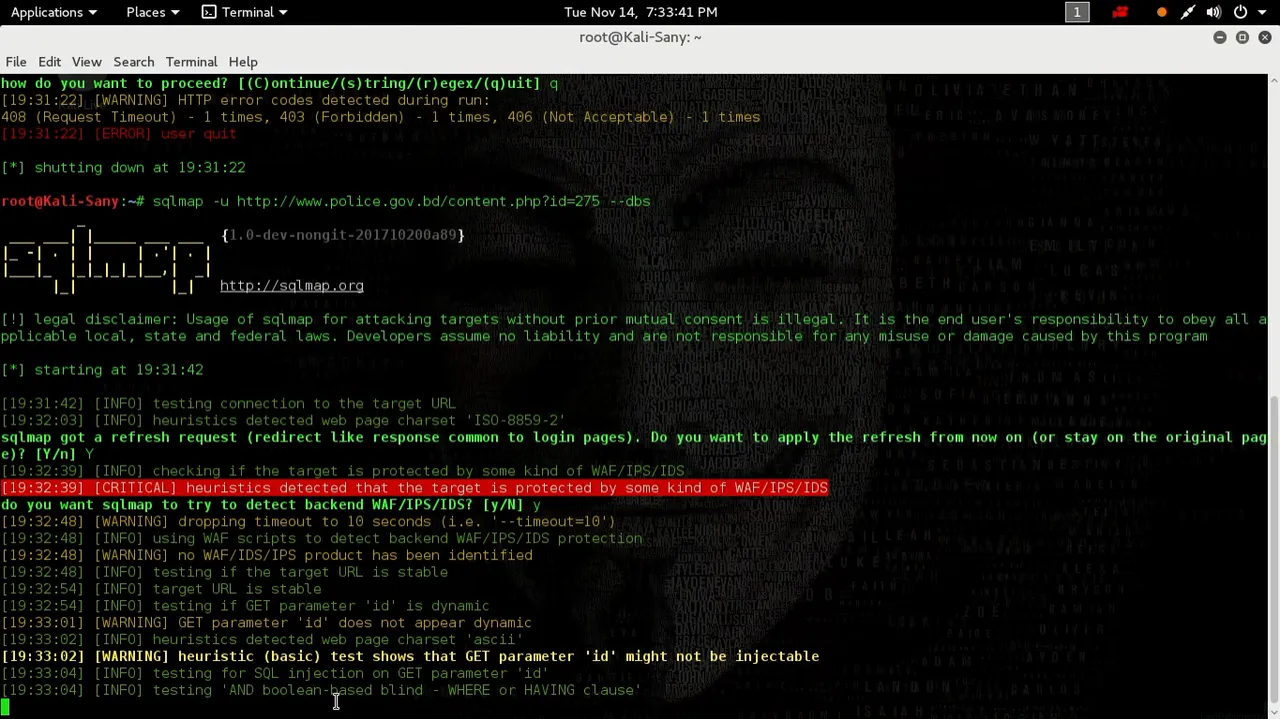Image resolution: width=1280 pixels, height=719 pixels.
Task: Click the speaker volume icon
Action: click(1213, 12)
